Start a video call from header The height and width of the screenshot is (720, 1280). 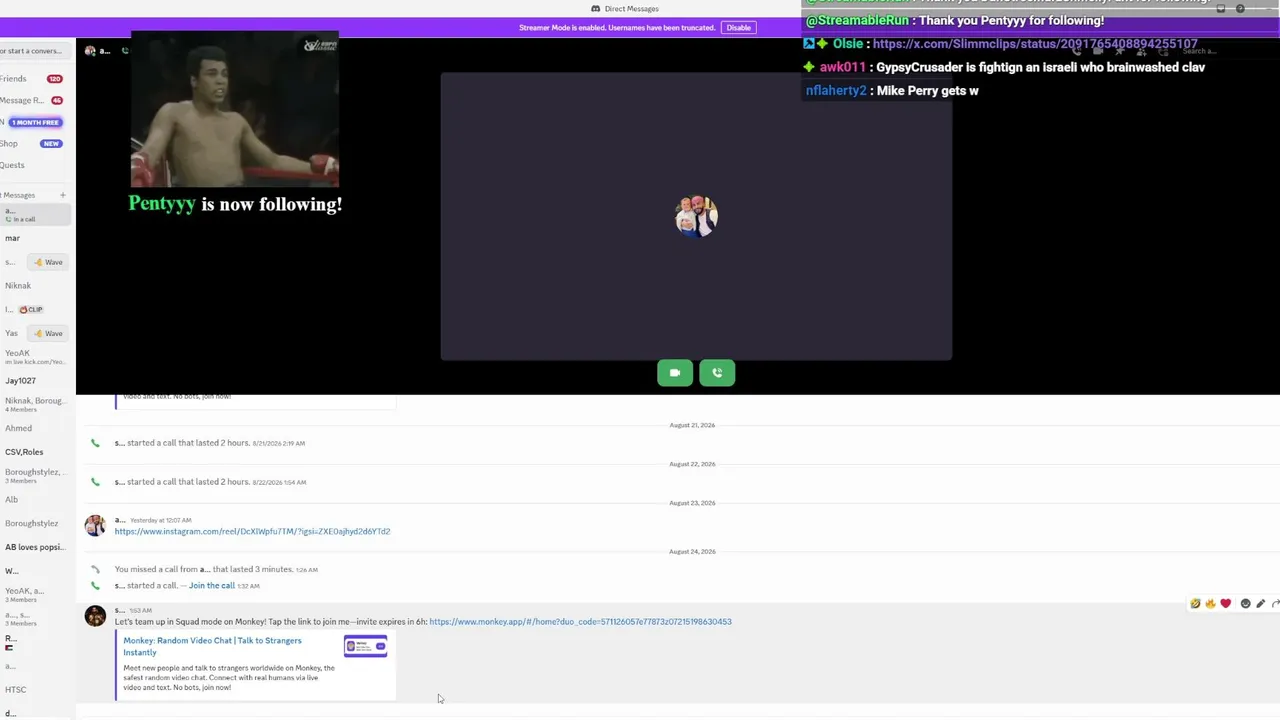coord(1099,51)
